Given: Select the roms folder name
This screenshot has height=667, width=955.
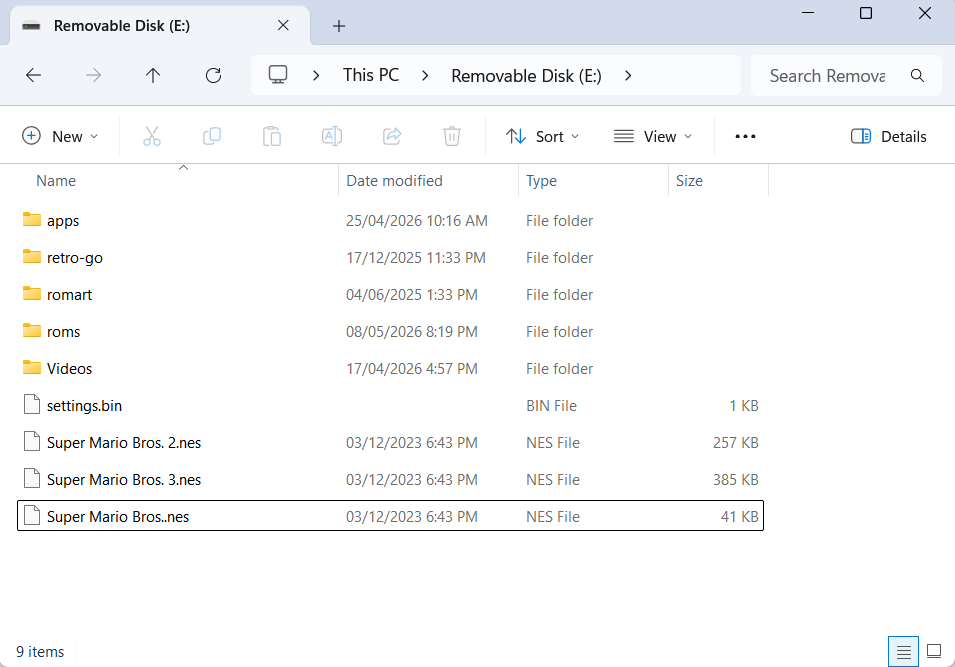Looking at the screenshot, I should [63, 332].
